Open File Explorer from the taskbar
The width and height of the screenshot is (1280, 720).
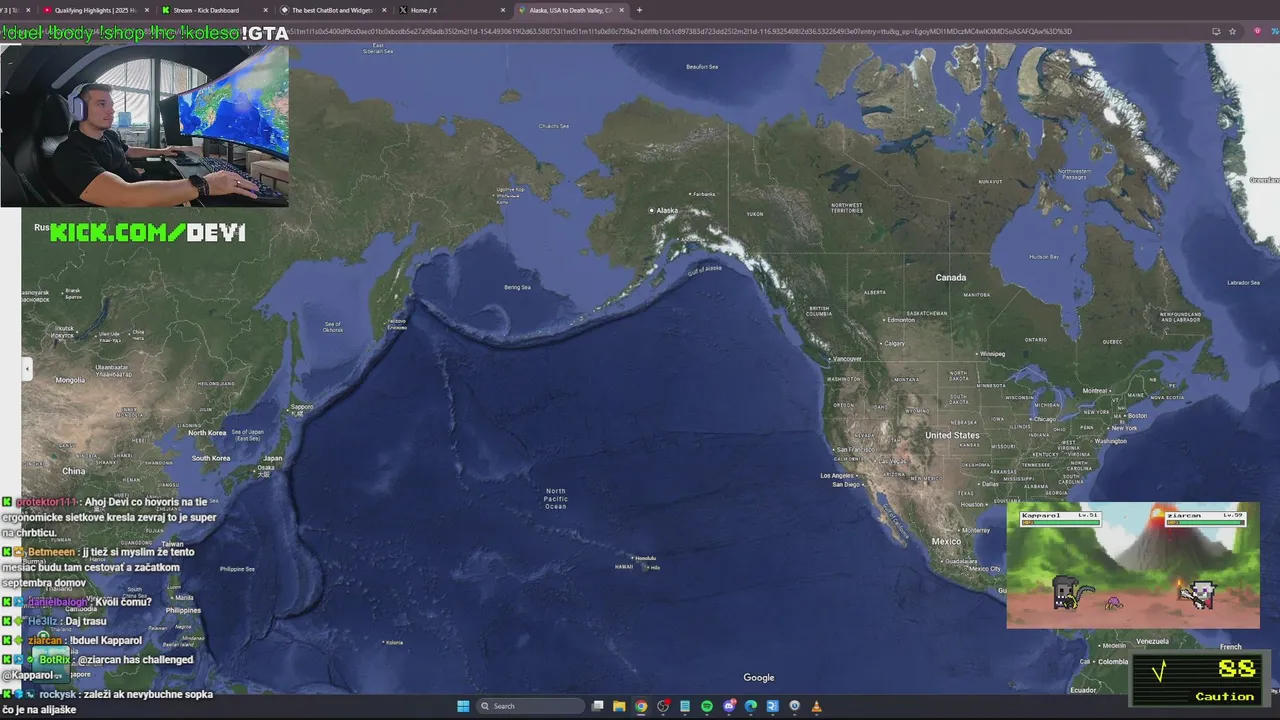tap(619, 706)
